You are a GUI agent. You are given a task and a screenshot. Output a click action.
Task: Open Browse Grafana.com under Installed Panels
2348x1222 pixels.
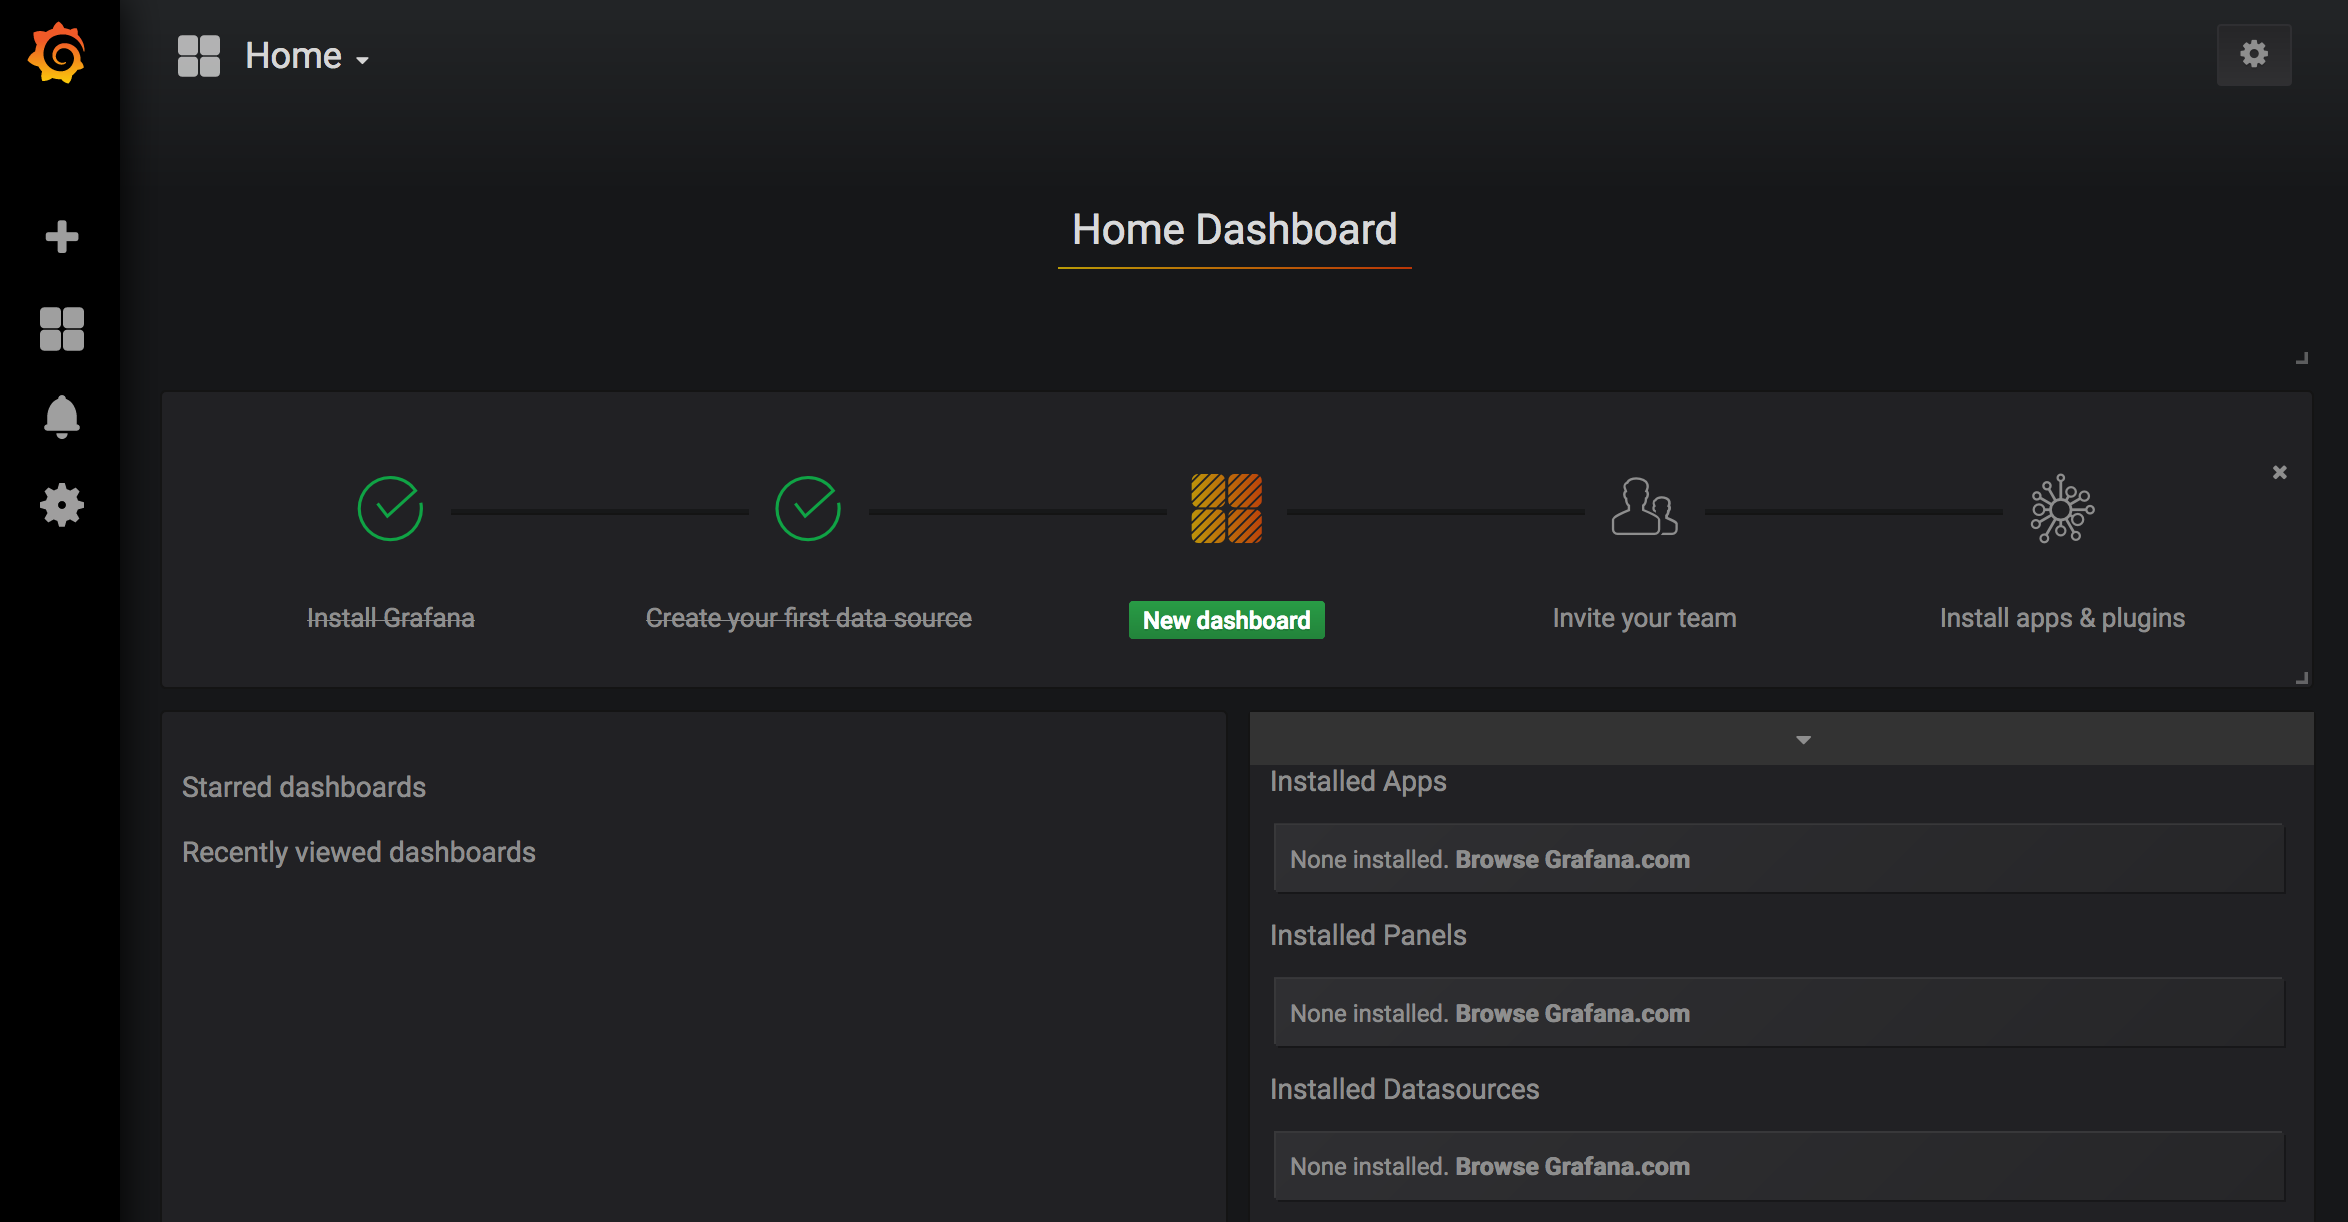[1572, 1013]
